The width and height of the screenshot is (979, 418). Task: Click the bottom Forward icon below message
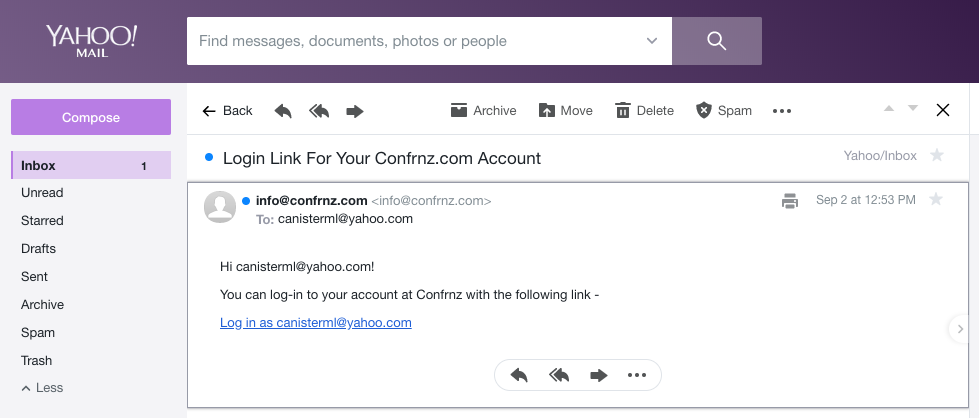tap(599, 376)
